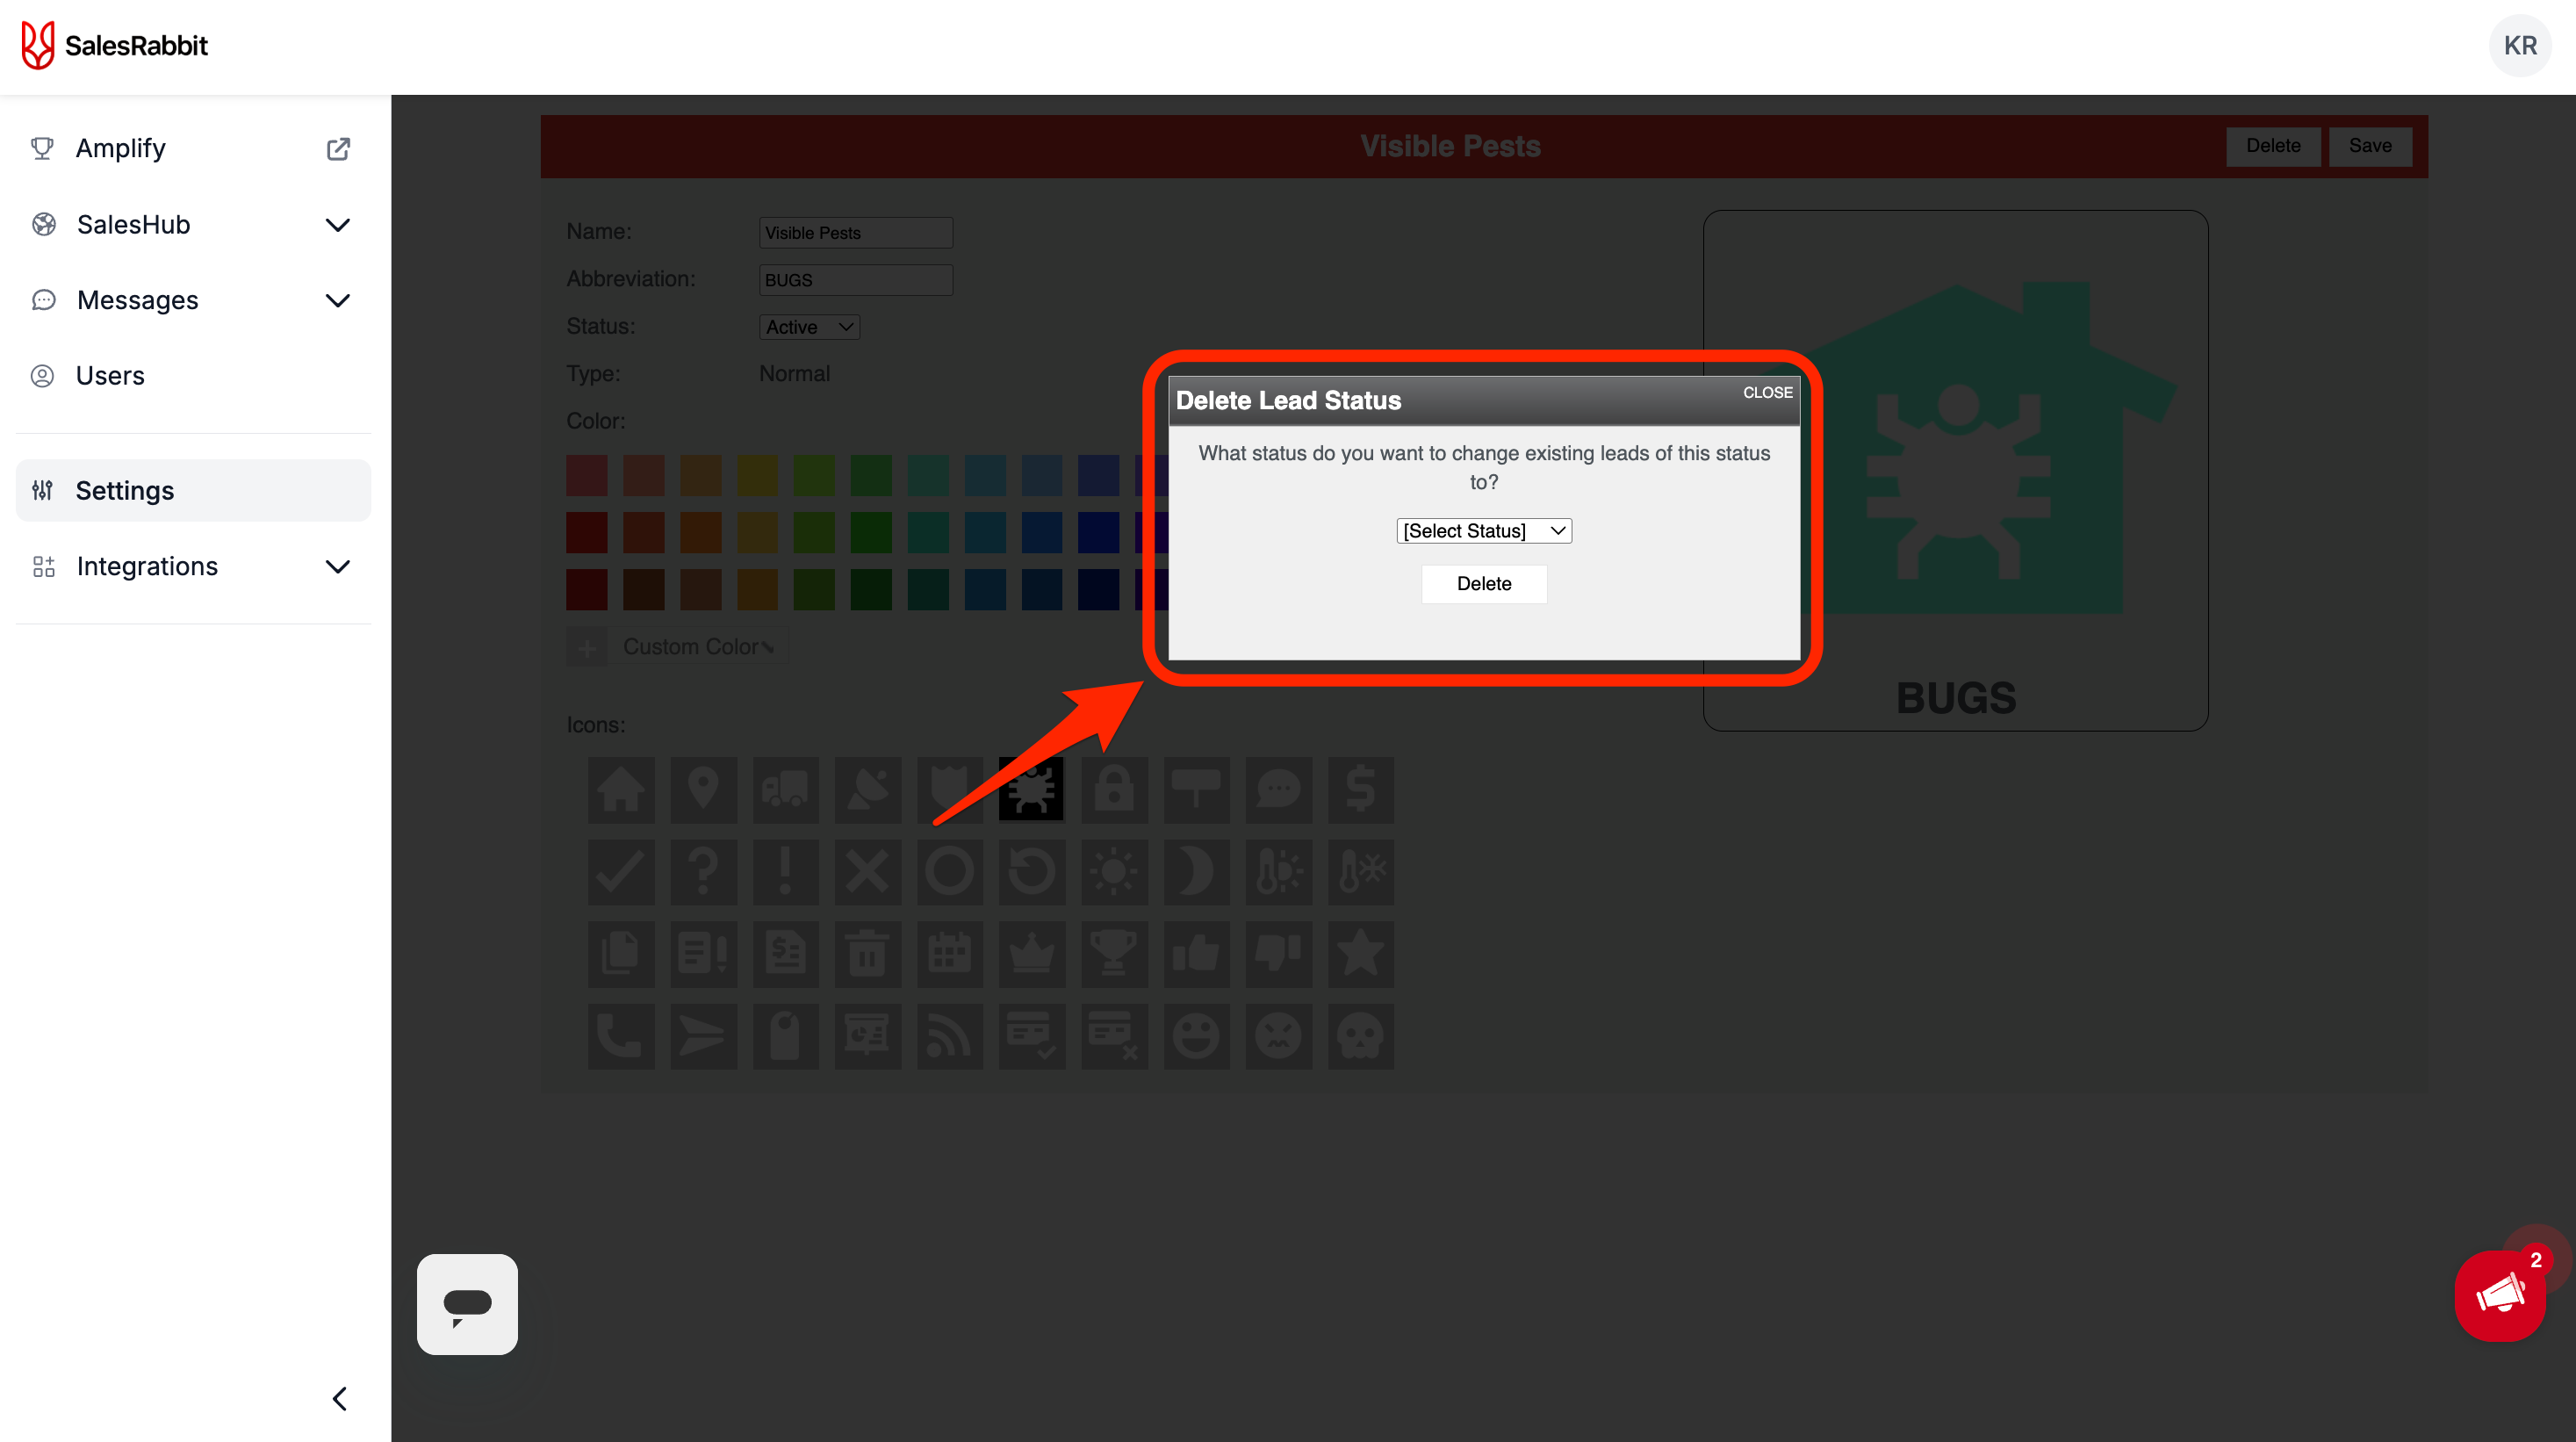Choose the trash can icon
Viewport: 2576px width, 1442px height.
tap(867, 953)
